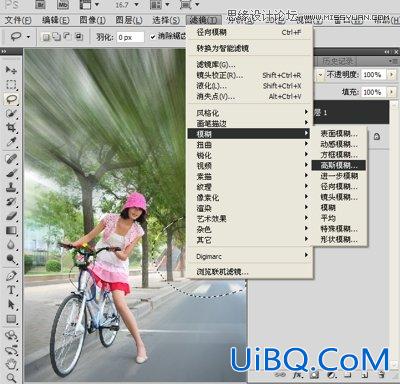Click the 动感模糊 submenu entry
Viewport: 400px width, 384px height.
tap(339, 144)
